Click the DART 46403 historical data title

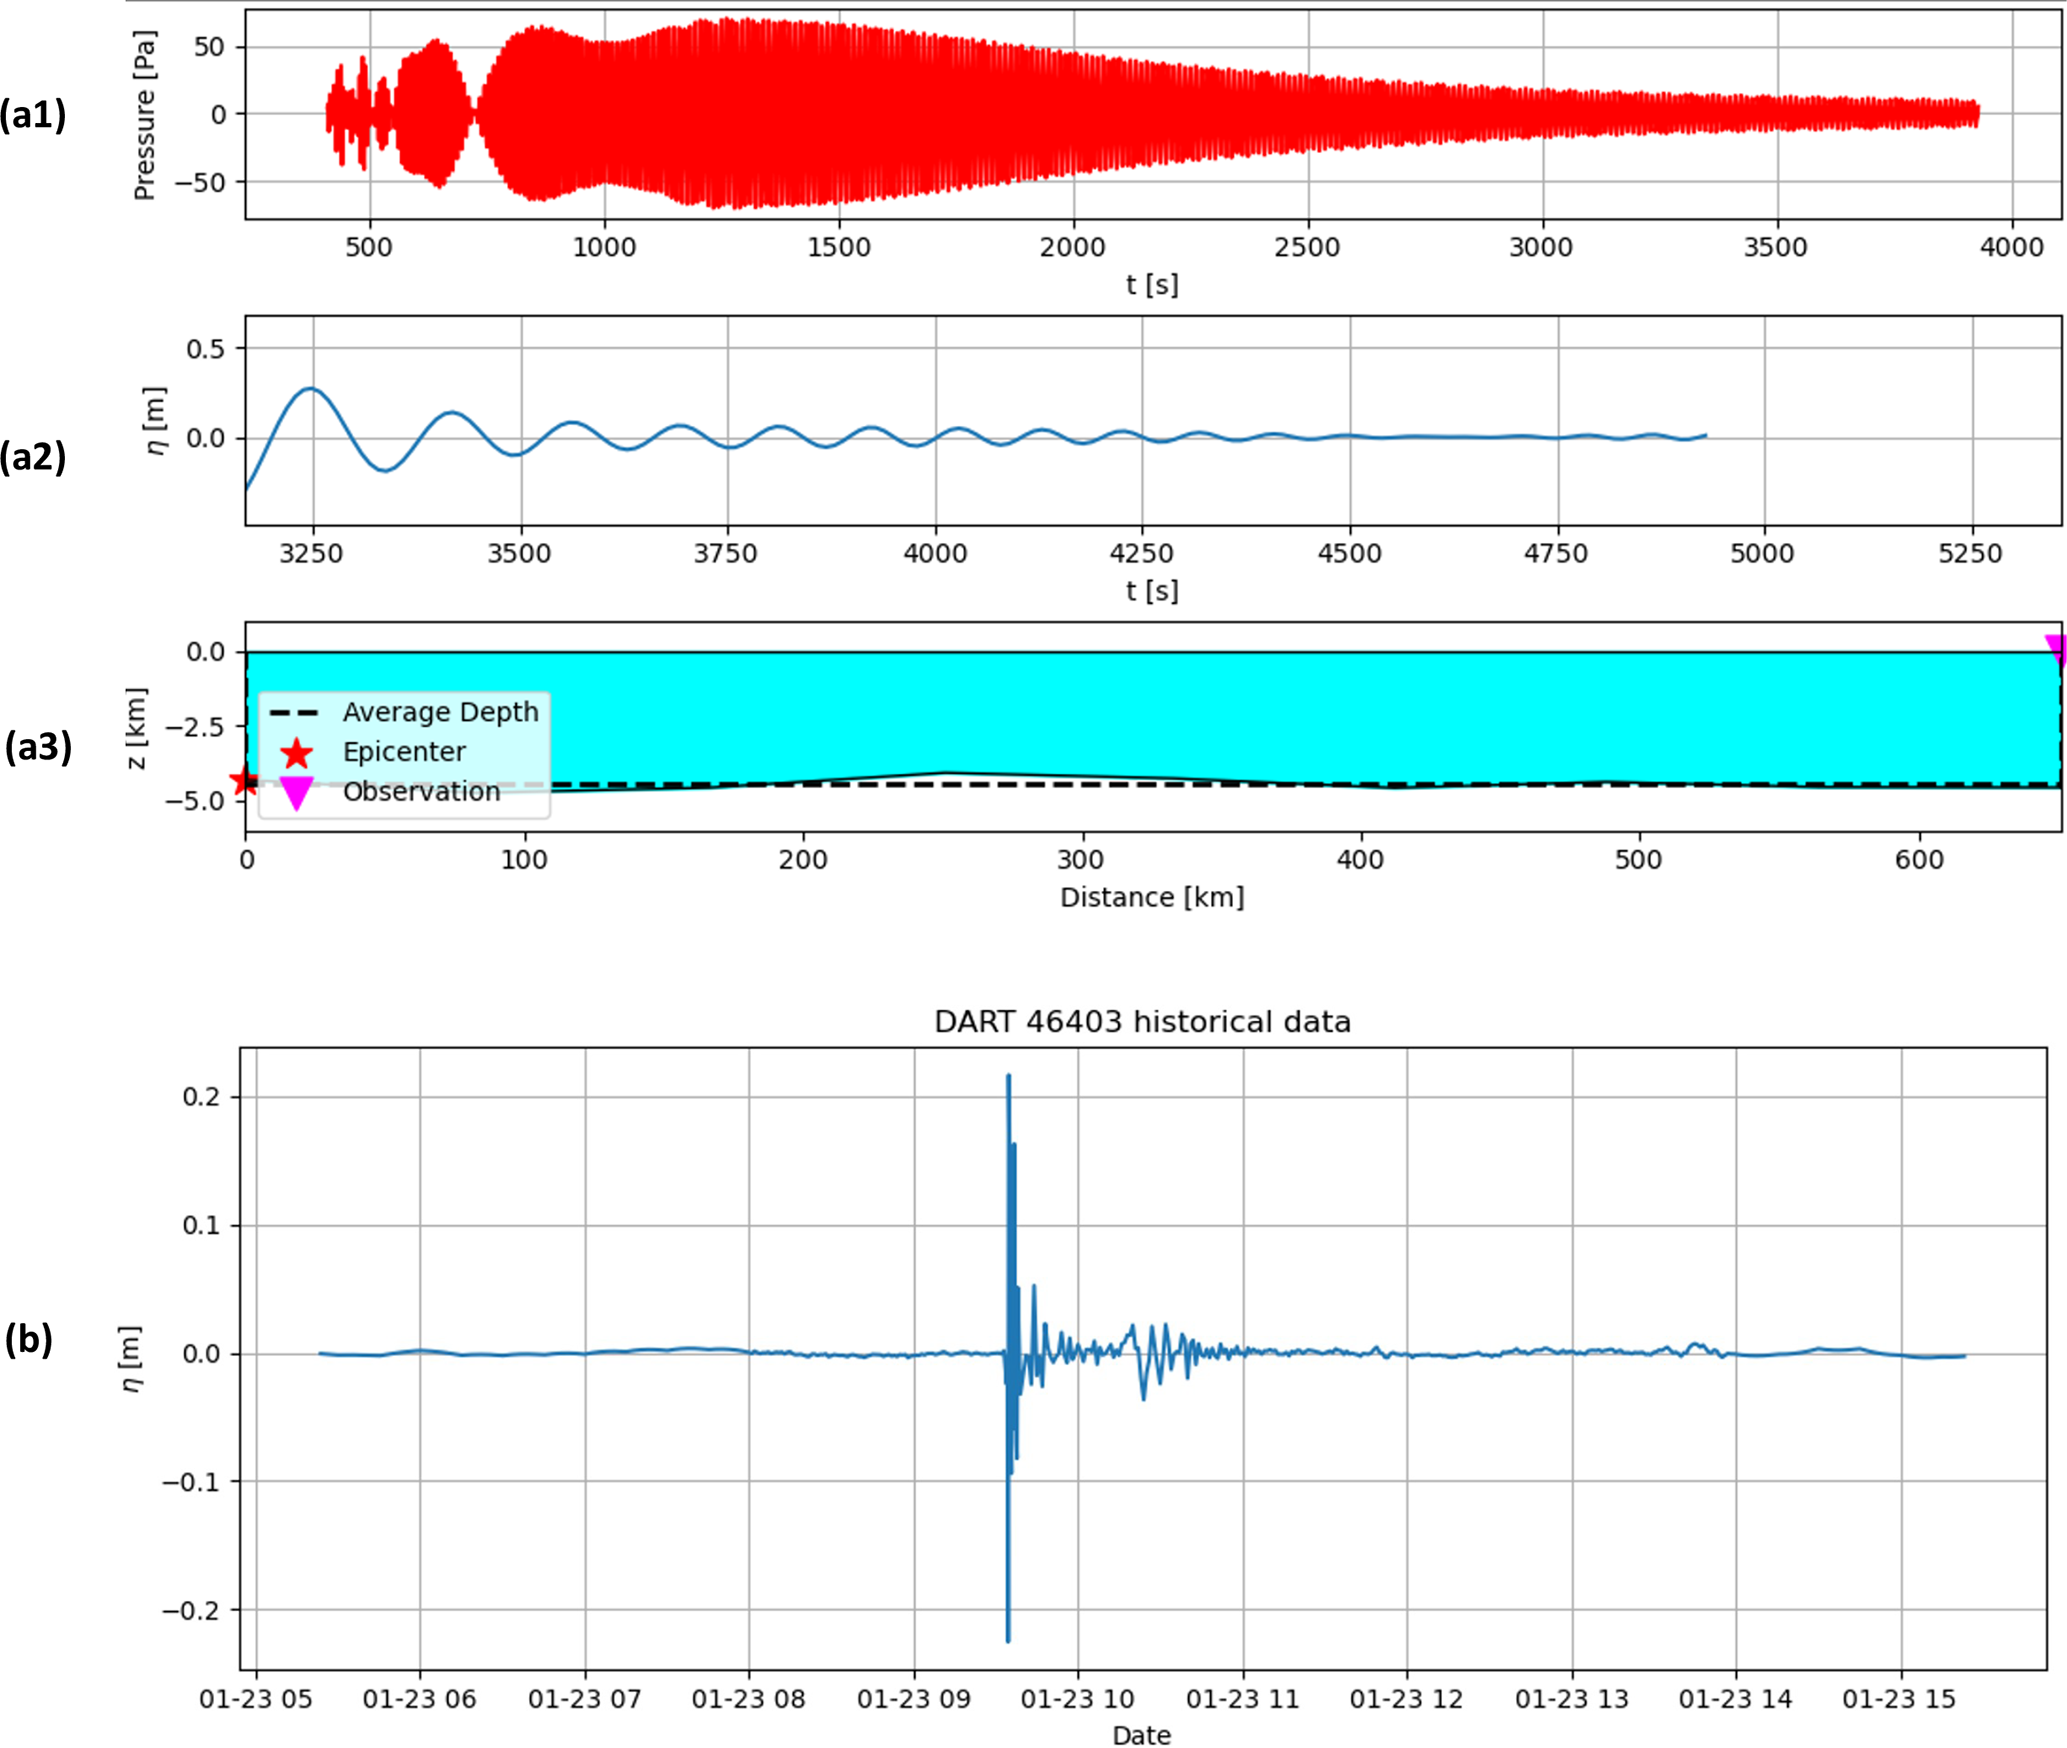pos(1142,1022)
